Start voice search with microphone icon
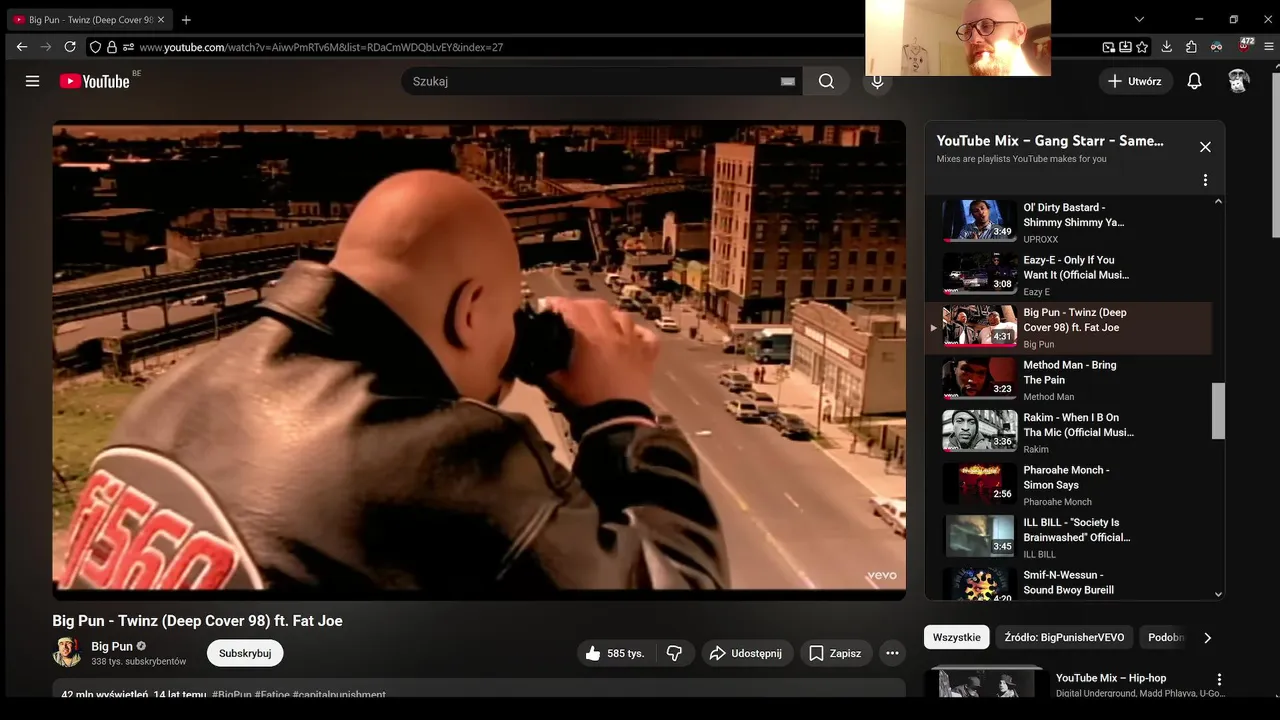This screenshot has width=1280, height=720. click(877, 81)
